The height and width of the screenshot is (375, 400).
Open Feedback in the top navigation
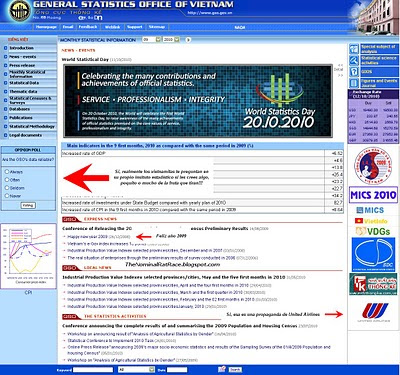pos(88,27)
